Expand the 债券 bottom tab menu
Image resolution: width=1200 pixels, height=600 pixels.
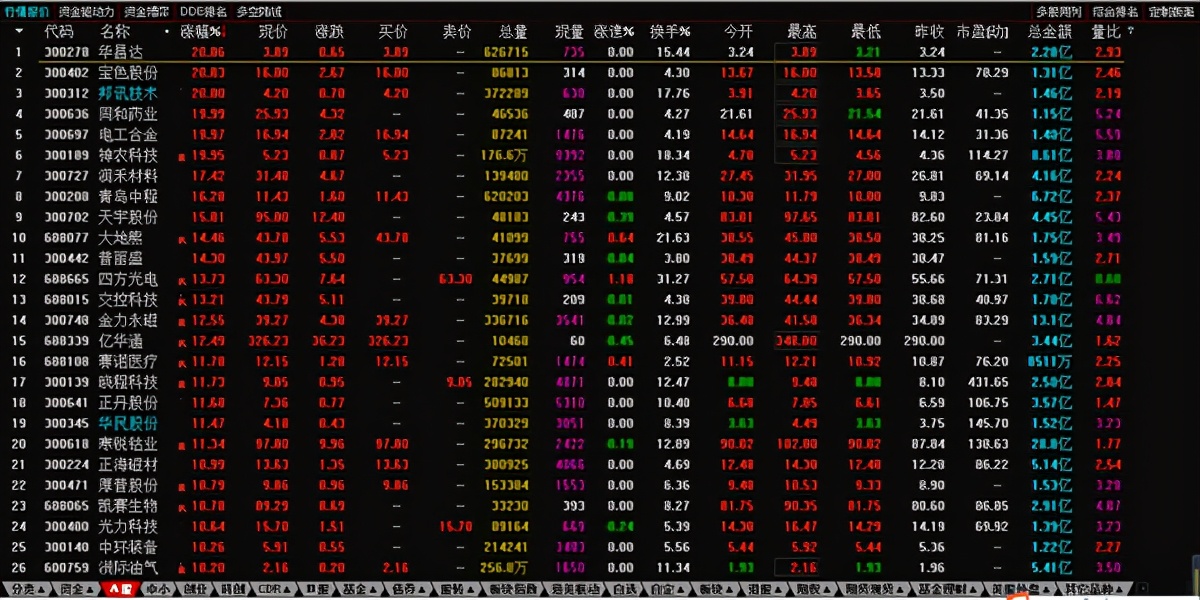[x=423, y=590]
